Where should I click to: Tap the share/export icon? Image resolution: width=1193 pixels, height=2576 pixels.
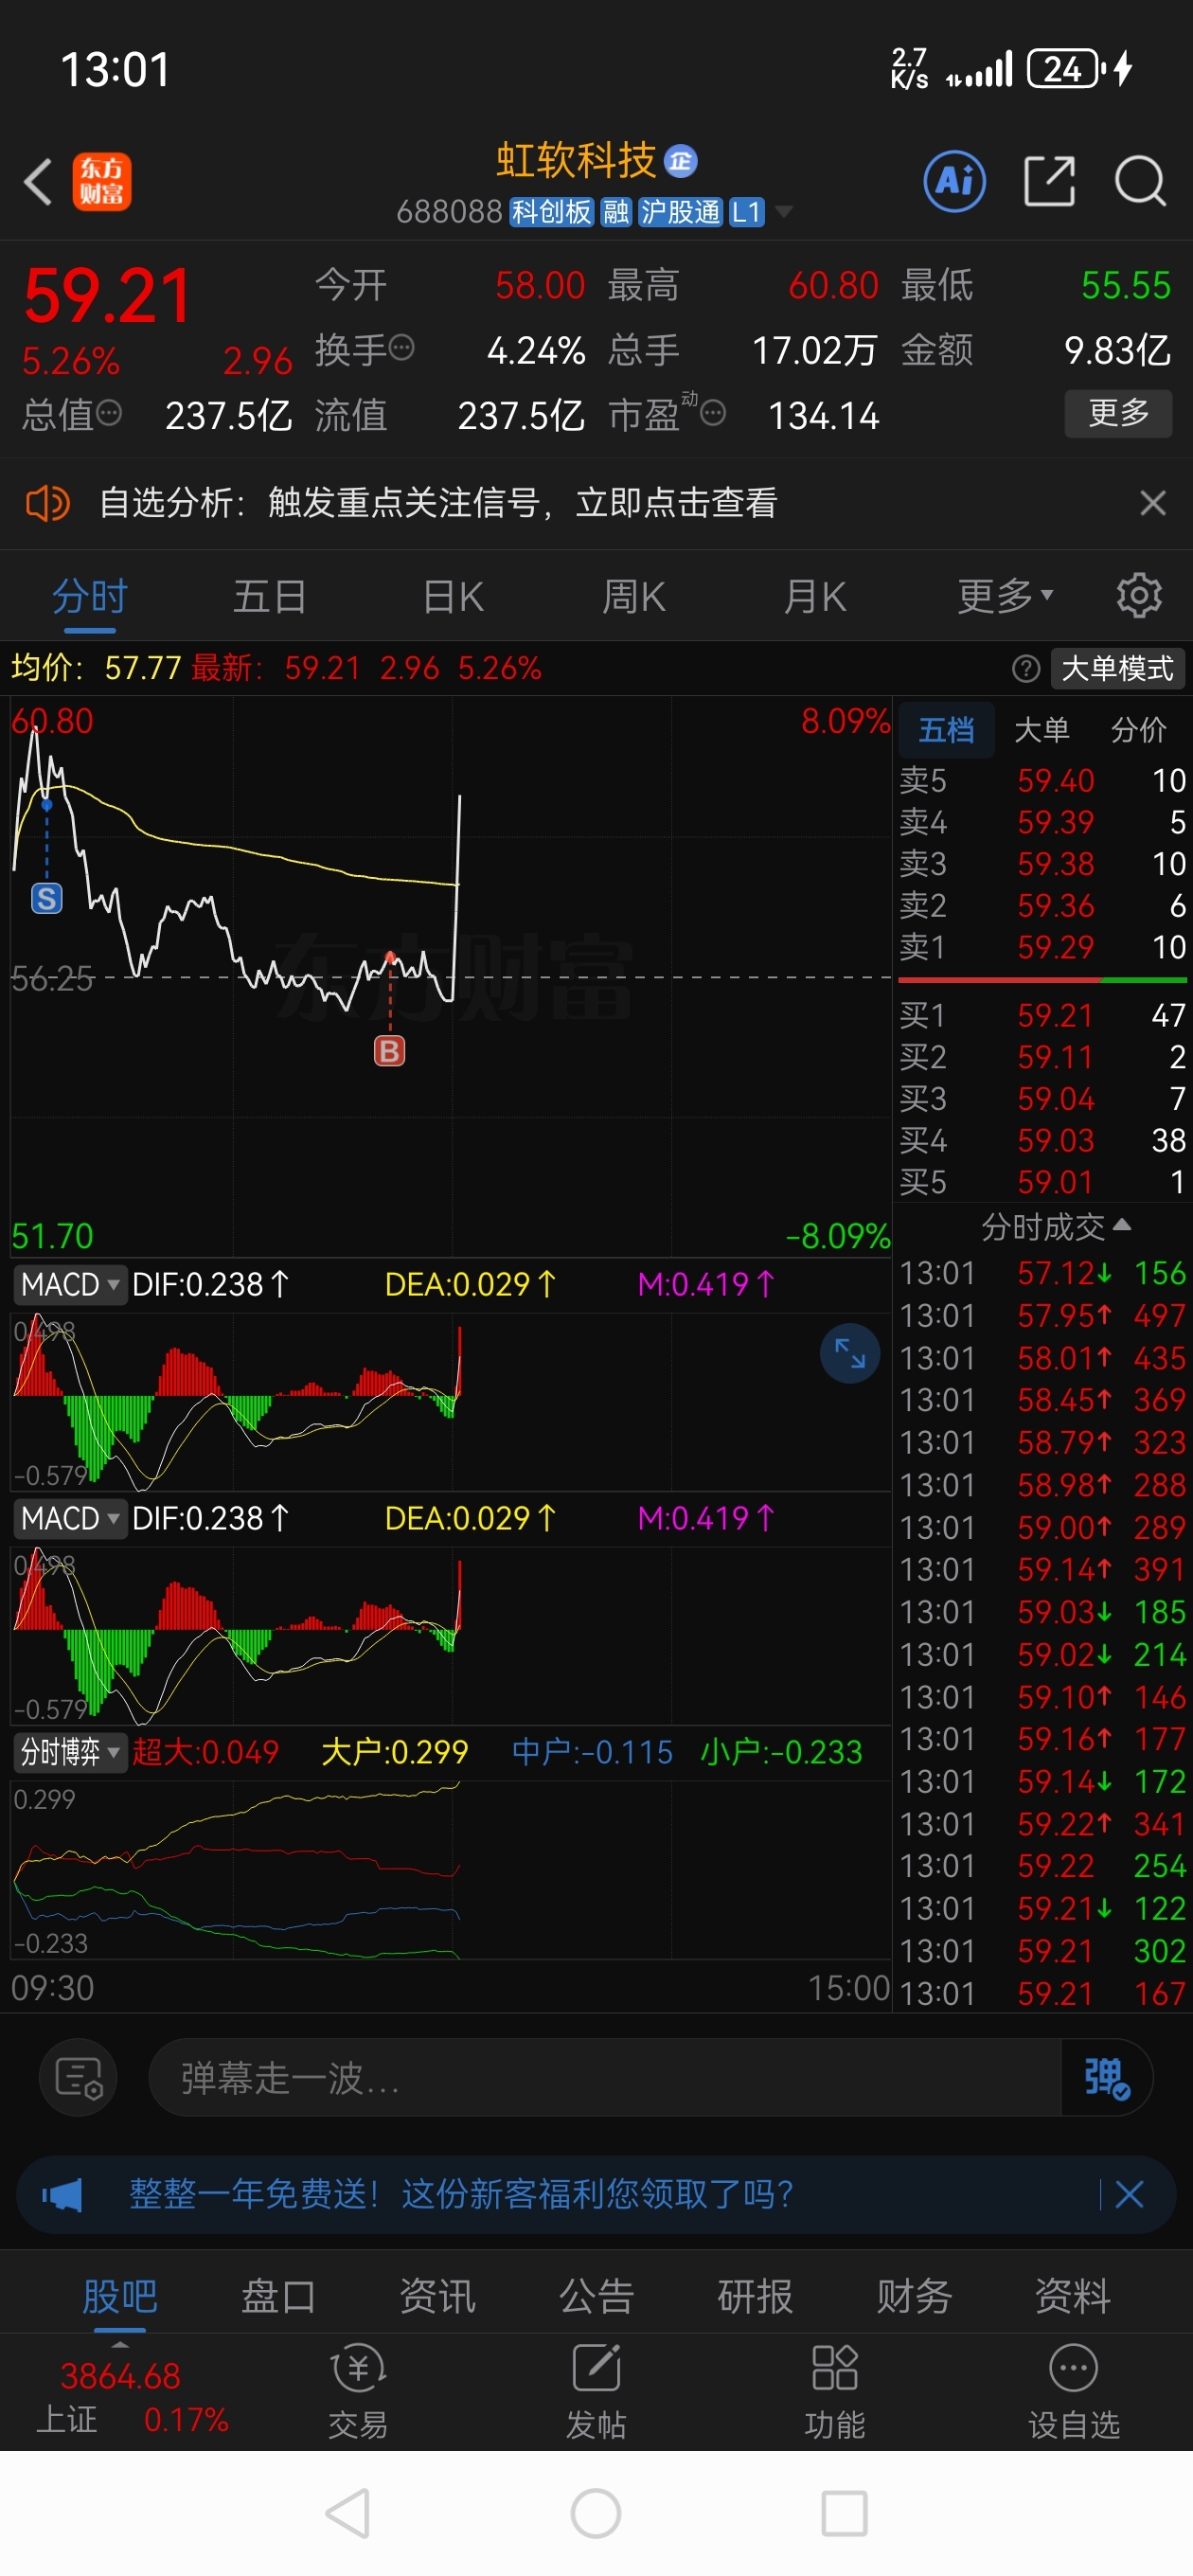1049,182
